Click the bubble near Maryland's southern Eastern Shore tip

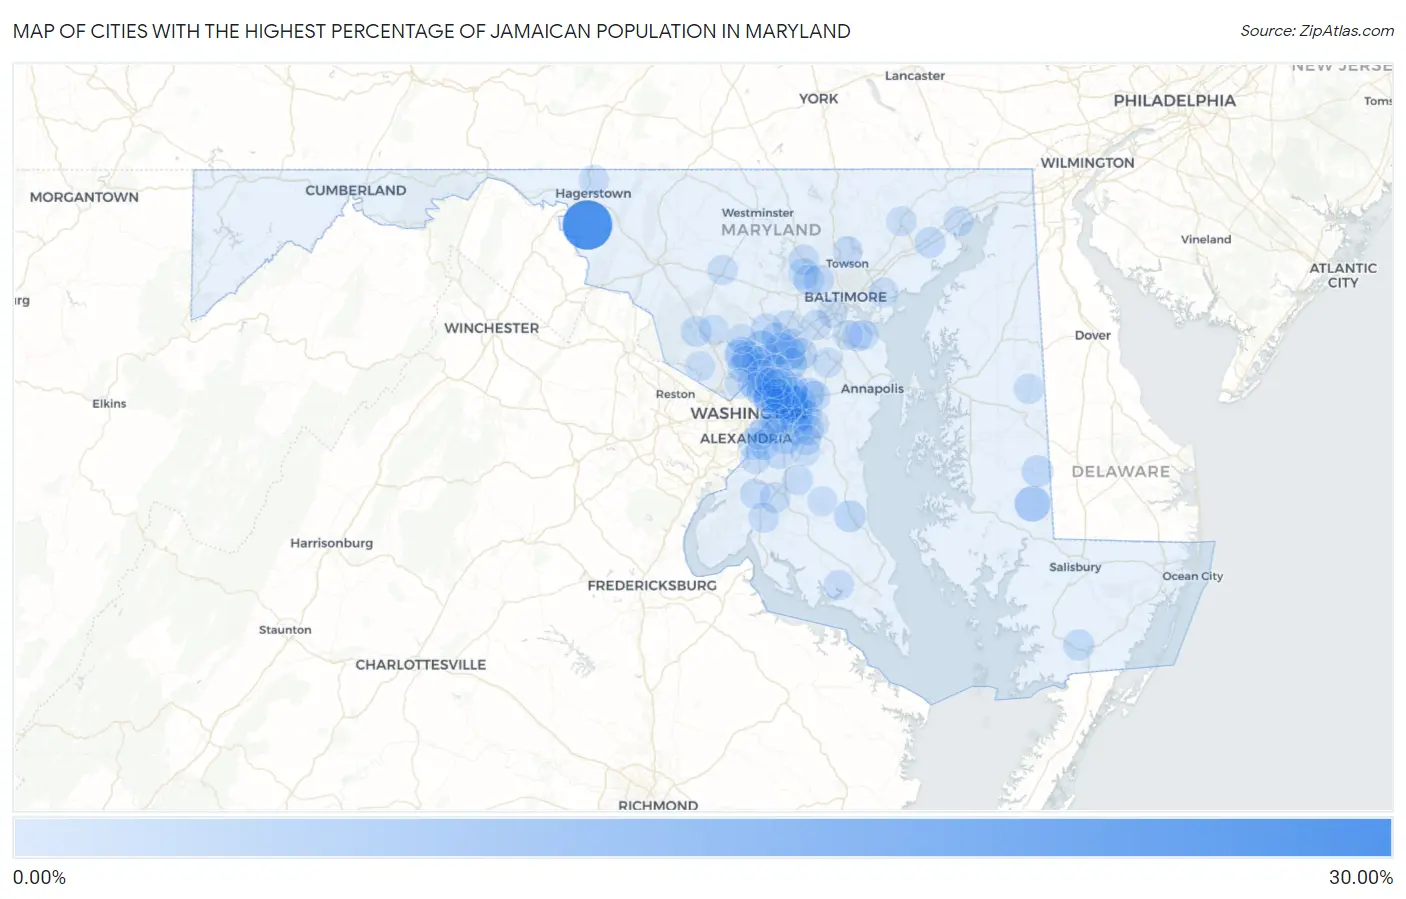pos(1078,645)
